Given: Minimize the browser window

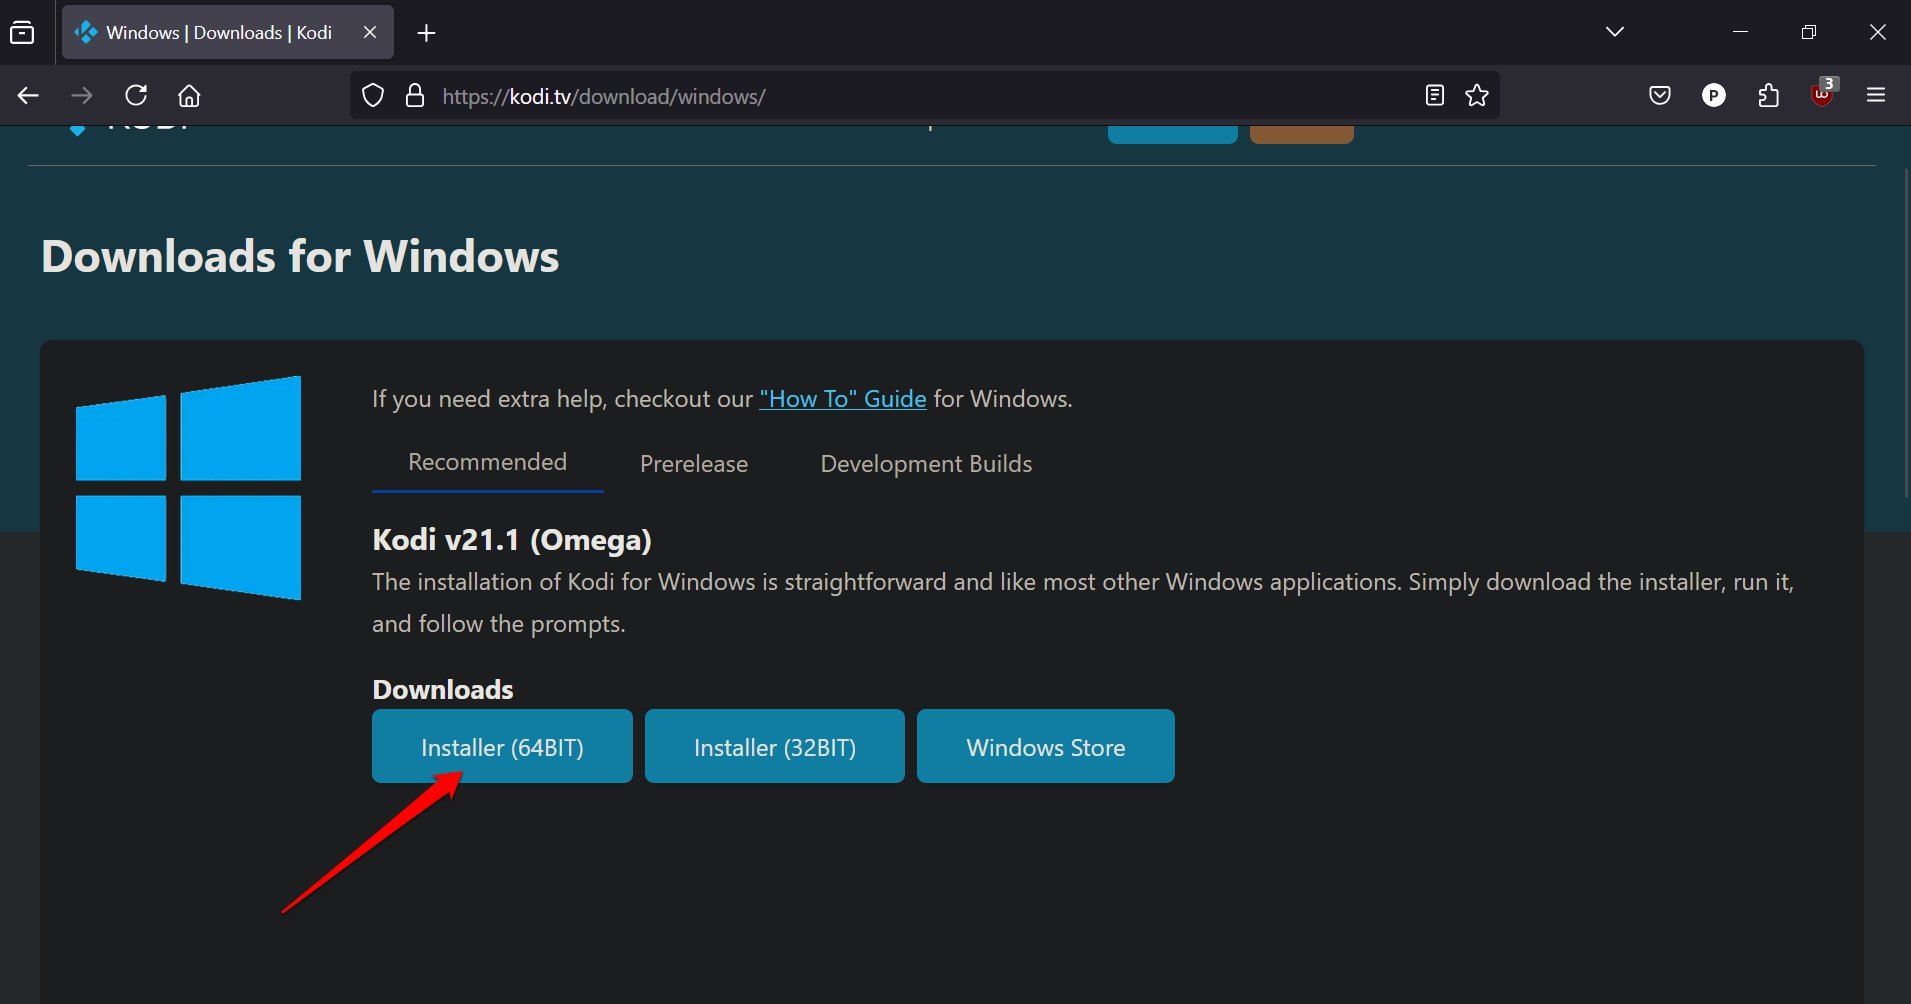Looking at the screenshot, I should click(1740, 32).
